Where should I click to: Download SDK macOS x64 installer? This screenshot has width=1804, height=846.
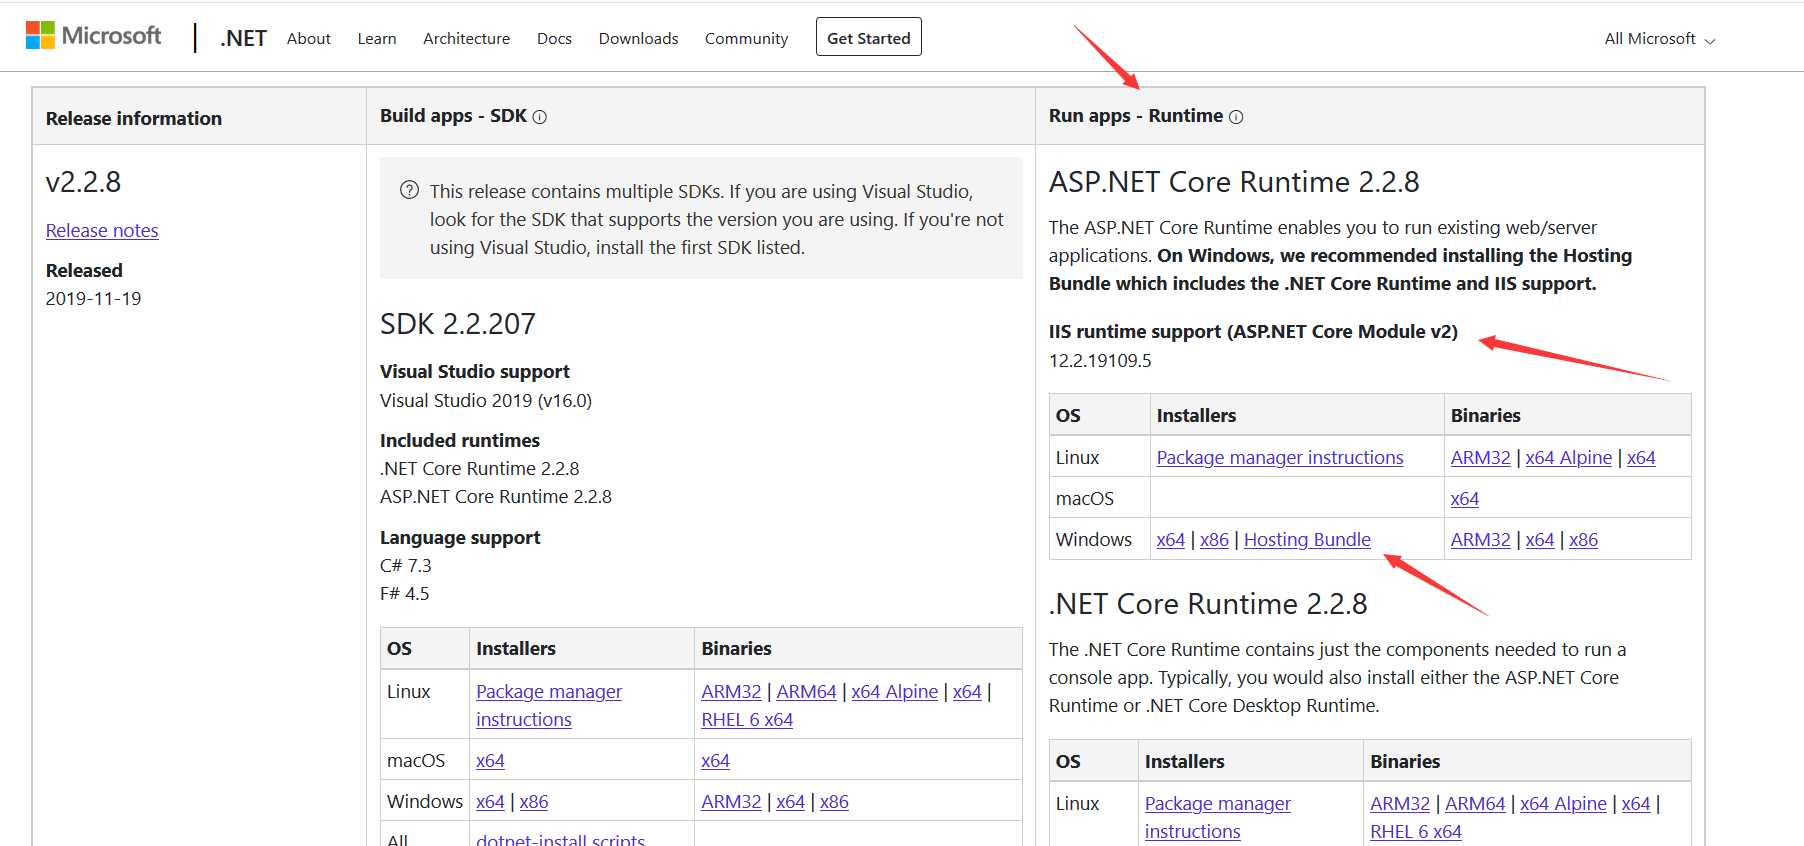click(490, 760)
